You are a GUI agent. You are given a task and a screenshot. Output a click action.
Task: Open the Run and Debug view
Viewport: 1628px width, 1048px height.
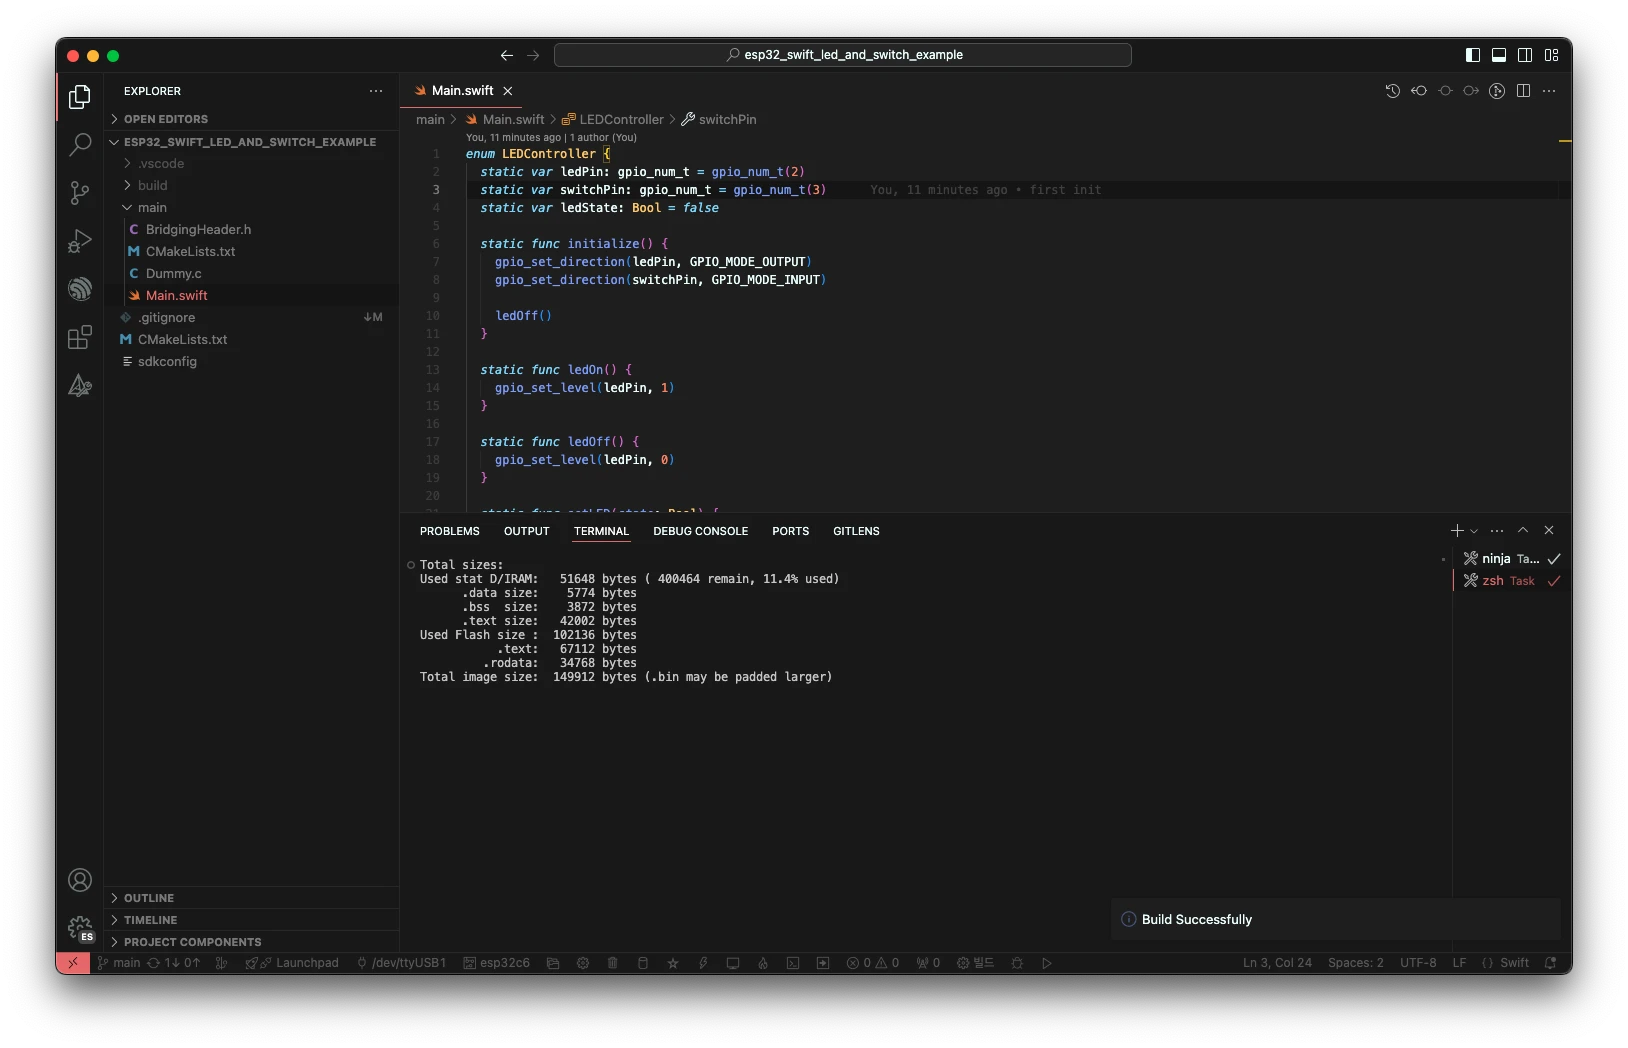pyautogui.click(x=80, y=241)
